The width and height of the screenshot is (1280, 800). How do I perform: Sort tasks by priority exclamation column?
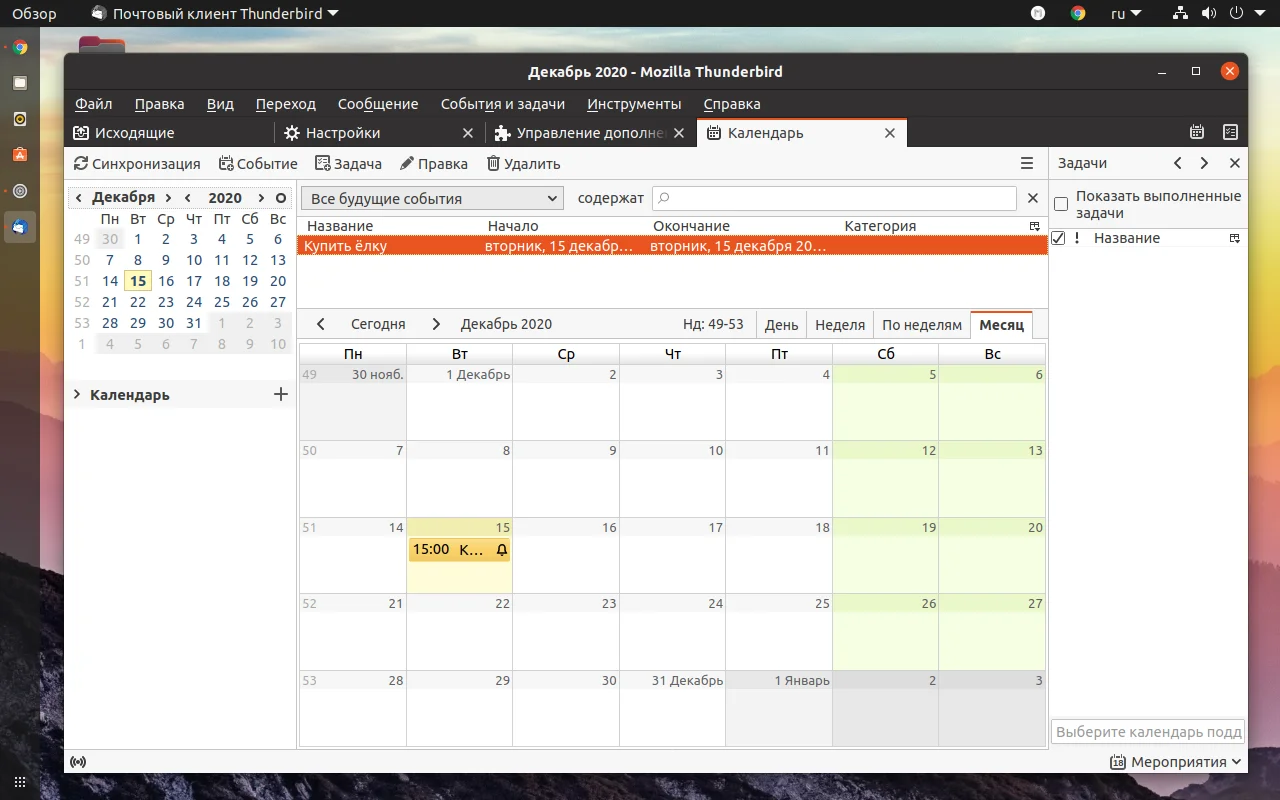point(1077,238)
